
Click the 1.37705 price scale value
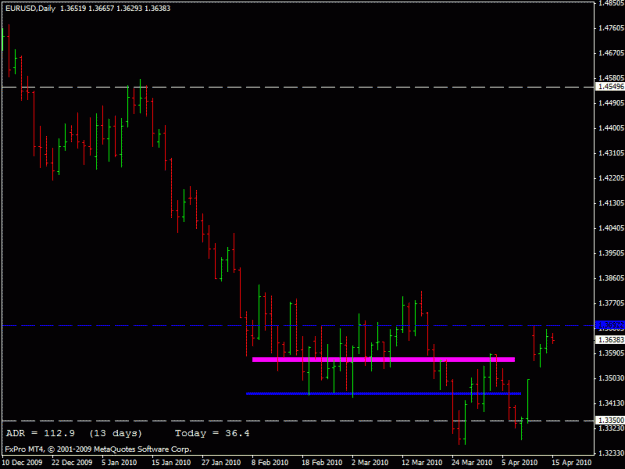click(611, 303)
